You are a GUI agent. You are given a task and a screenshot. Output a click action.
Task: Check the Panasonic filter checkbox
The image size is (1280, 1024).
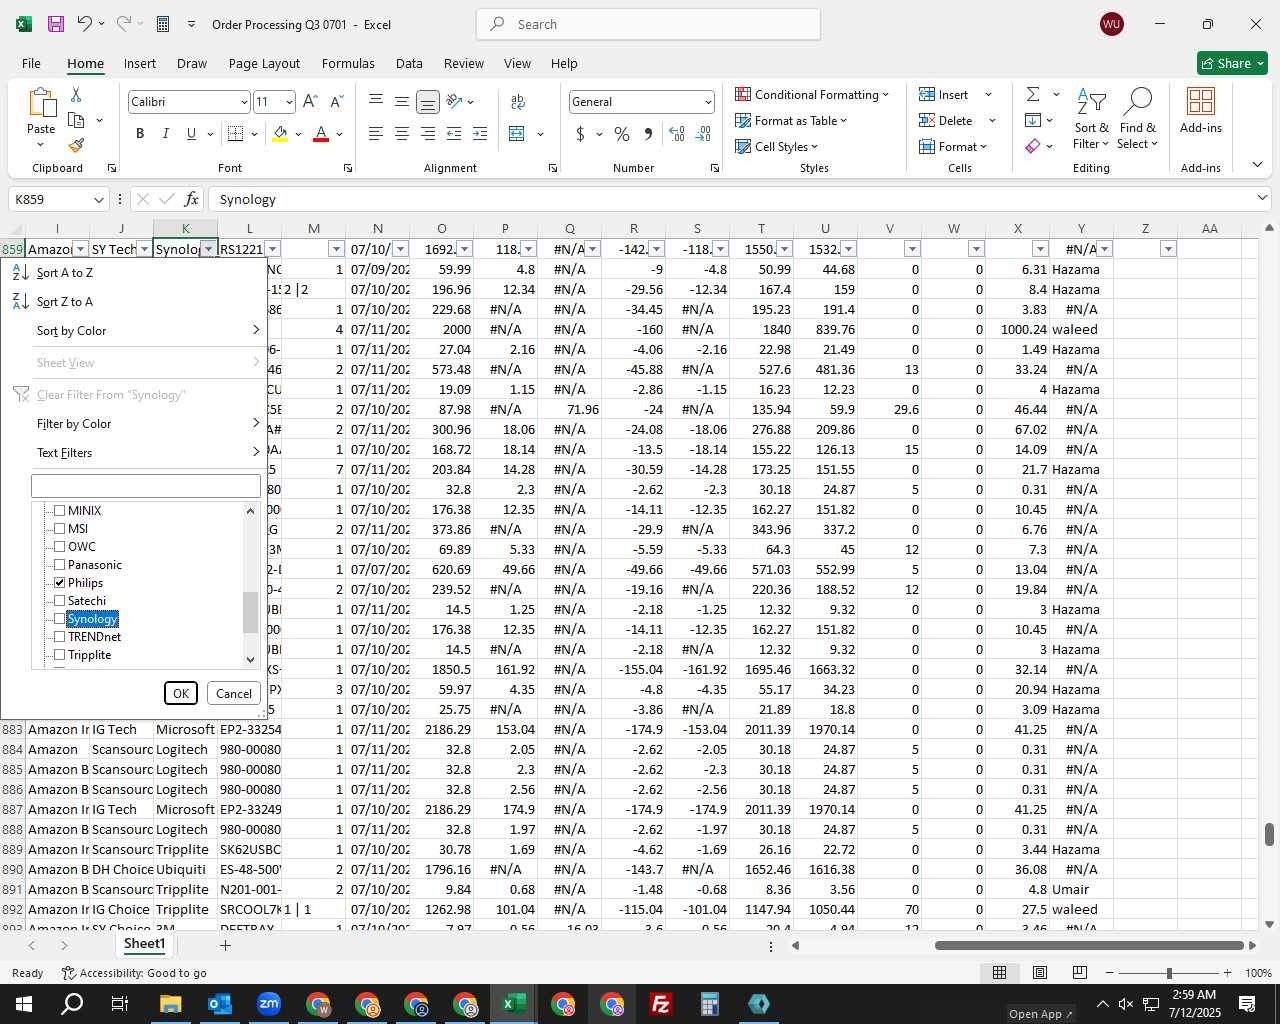[x=60, y=564]
